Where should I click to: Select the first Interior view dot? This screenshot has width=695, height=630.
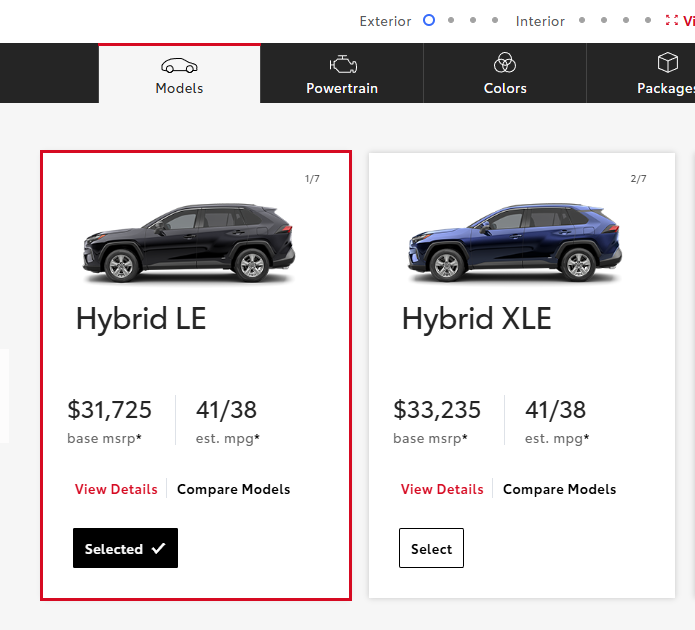(x=582, y=20)
